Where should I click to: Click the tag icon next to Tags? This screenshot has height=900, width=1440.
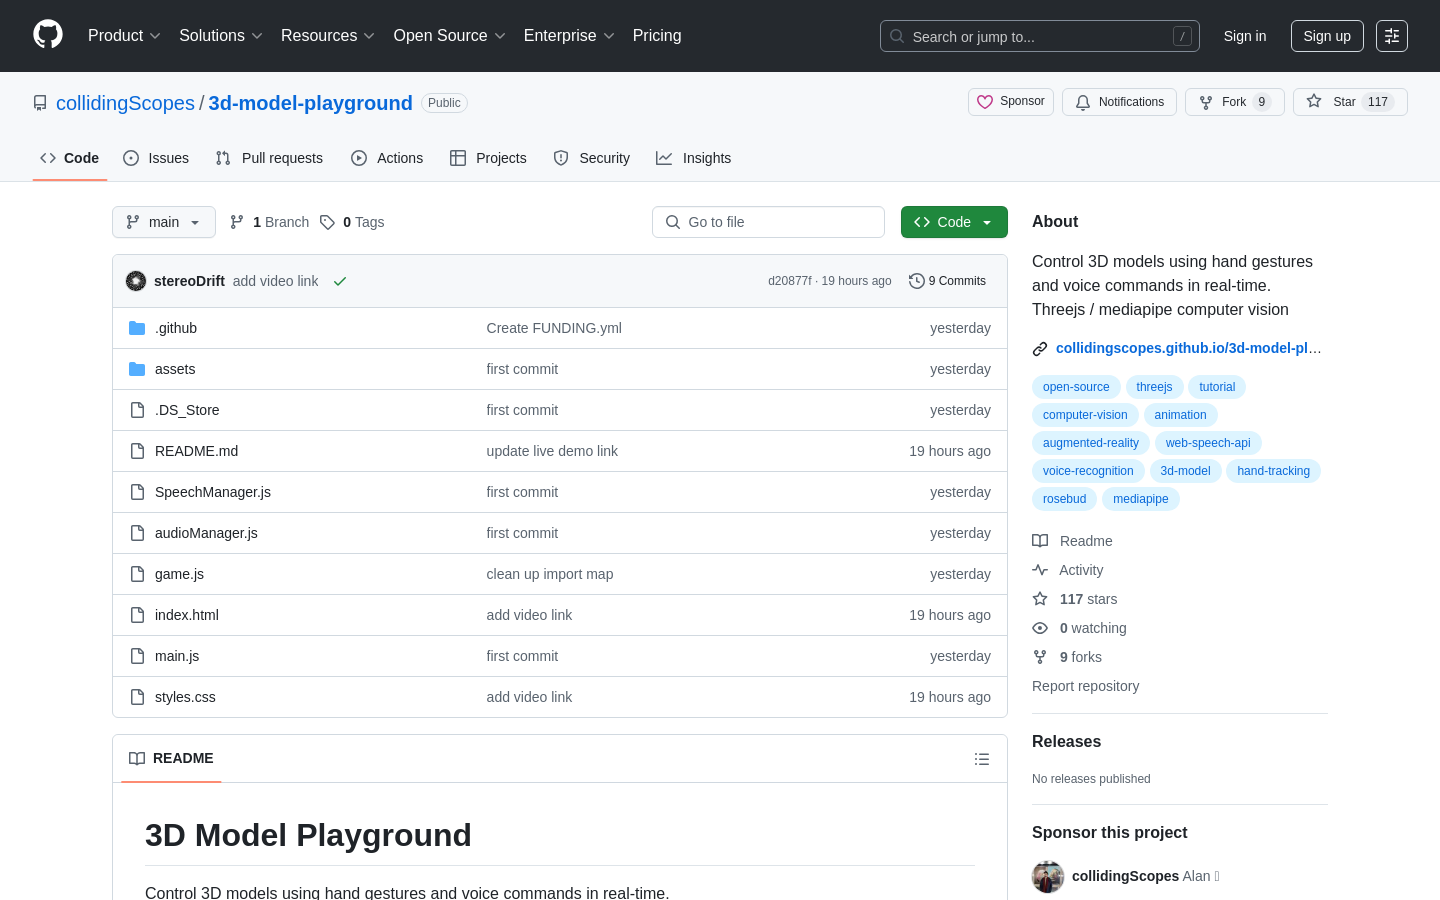tap(327, 222)
